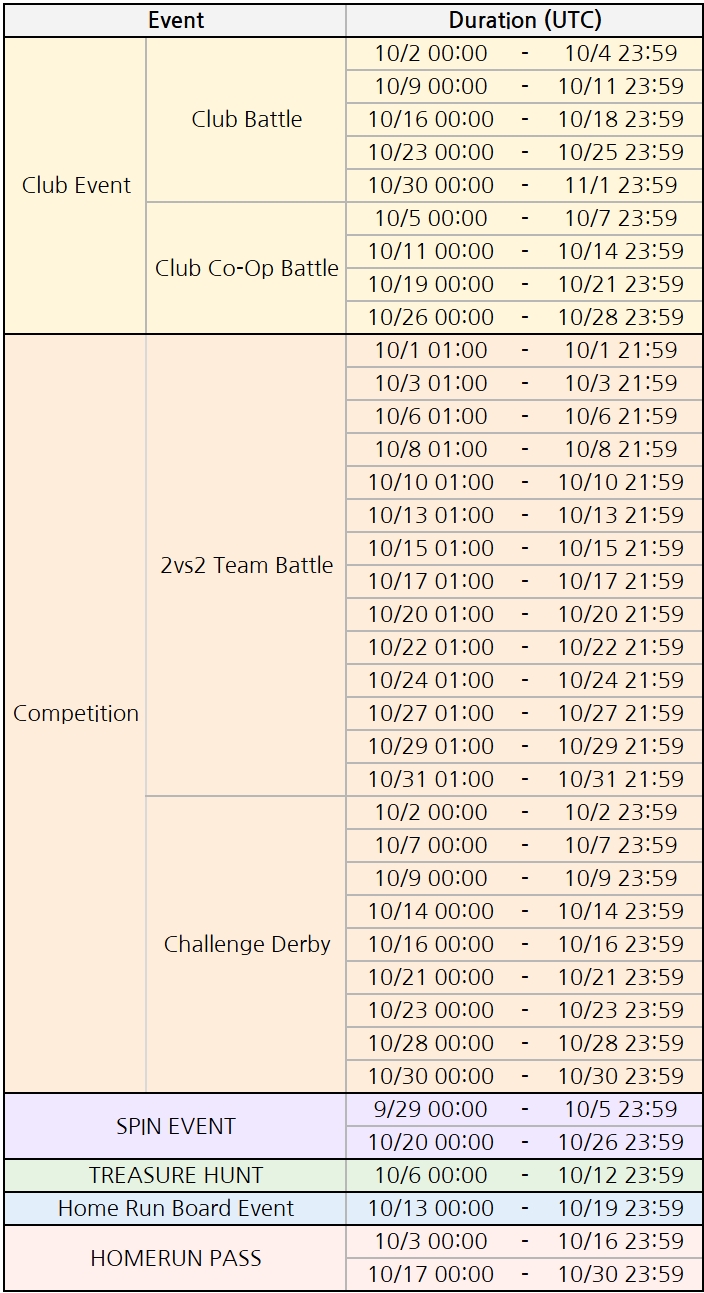The image size is (704, 1293).
Task: Click the 11/1 23:59 end time
Action: tap(620, 185)
